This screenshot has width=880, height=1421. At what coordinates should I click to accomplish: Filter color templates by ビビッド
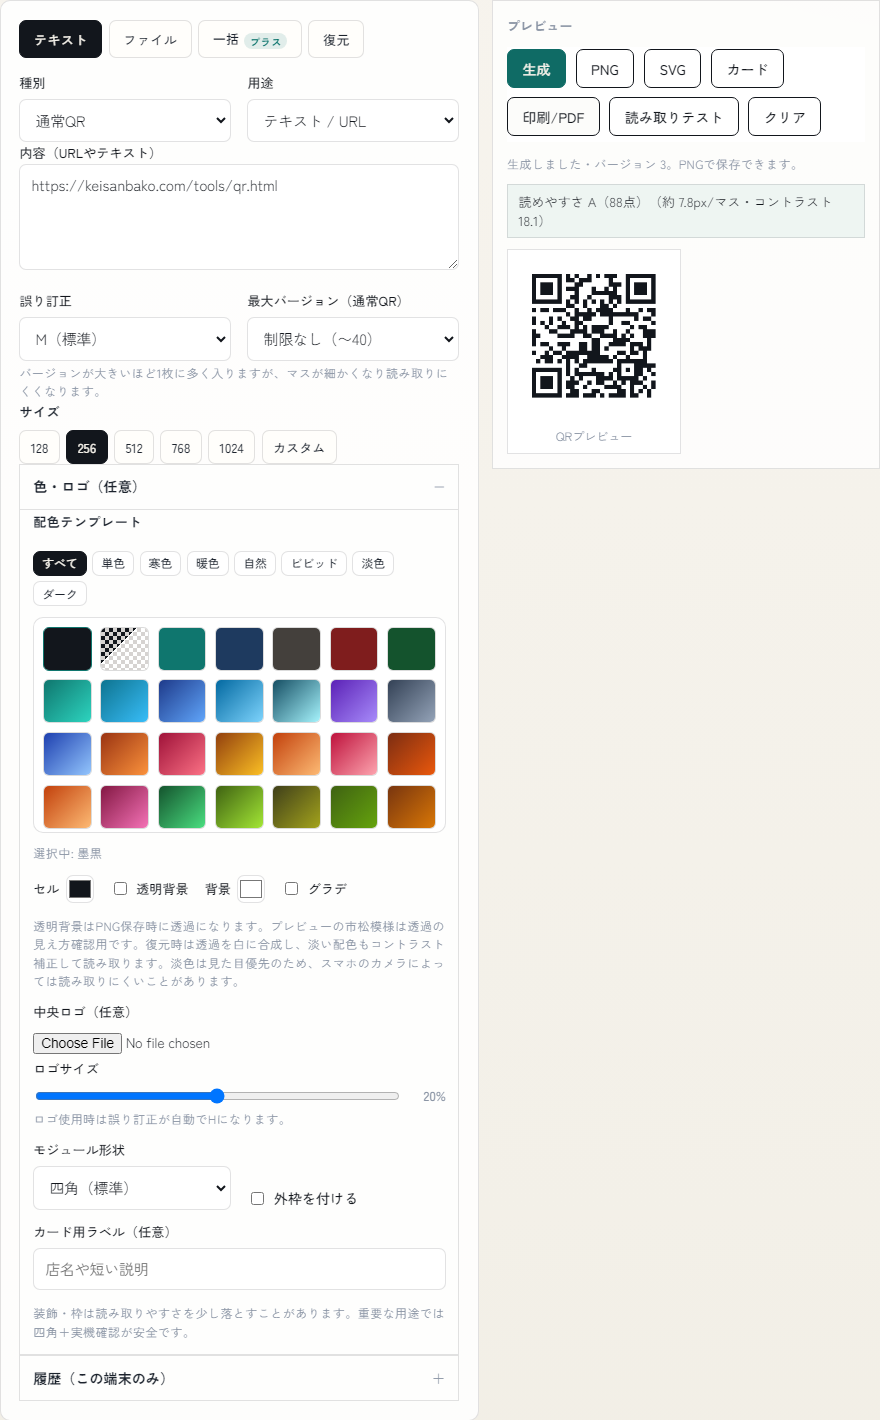click(314, 563)
